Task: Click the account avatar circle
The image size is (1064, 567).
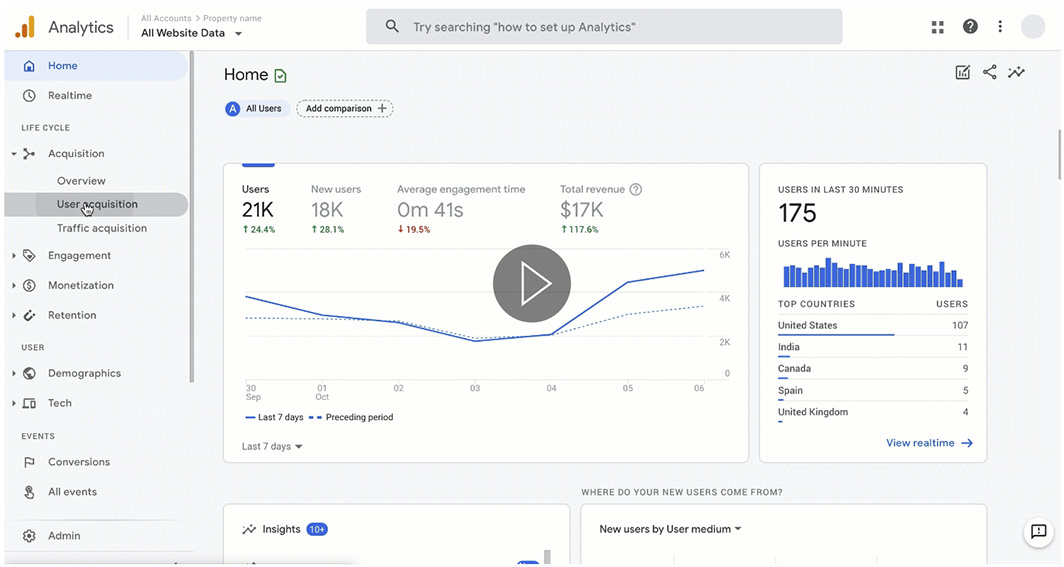Action: [x=1033, y=26]
